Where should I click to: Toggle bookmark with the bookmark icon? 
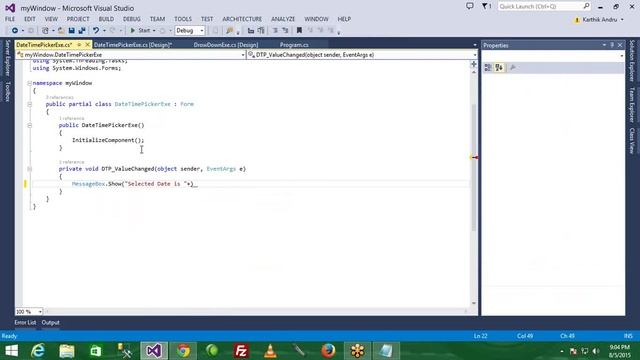pos(299,31)
